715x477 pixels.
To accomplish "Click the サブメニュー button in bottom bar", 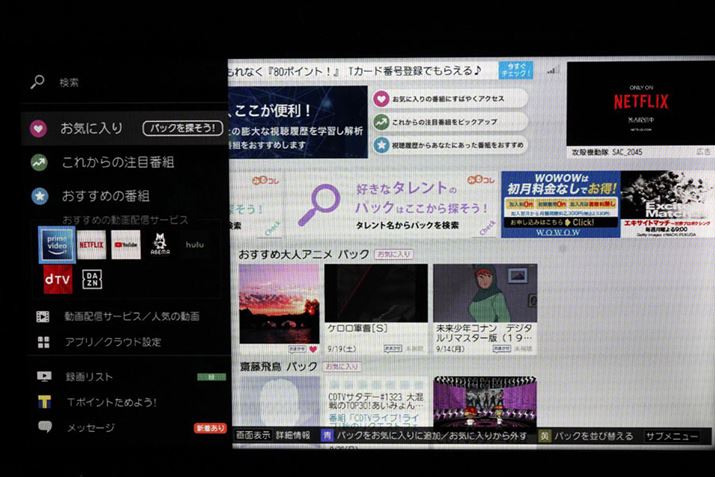I will coord(671,437).
